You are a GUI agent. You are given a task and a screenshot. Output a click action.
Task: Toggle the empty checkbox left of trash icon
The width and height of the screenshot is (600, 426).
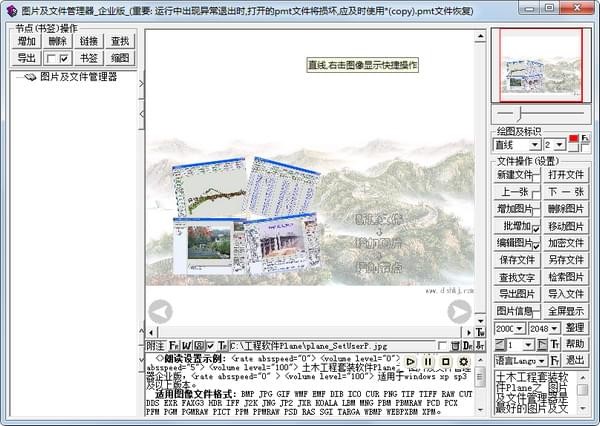[x=442, y=346]
